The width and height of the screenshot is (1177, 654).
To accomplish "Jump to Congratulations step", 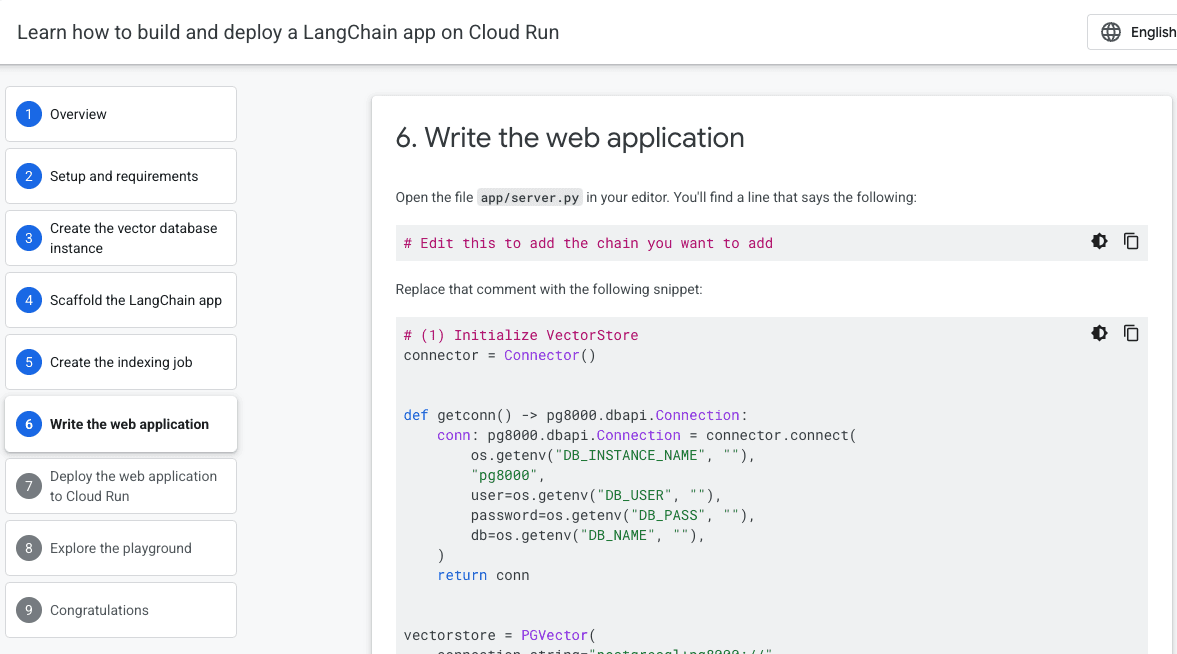I will click(121, 610).
